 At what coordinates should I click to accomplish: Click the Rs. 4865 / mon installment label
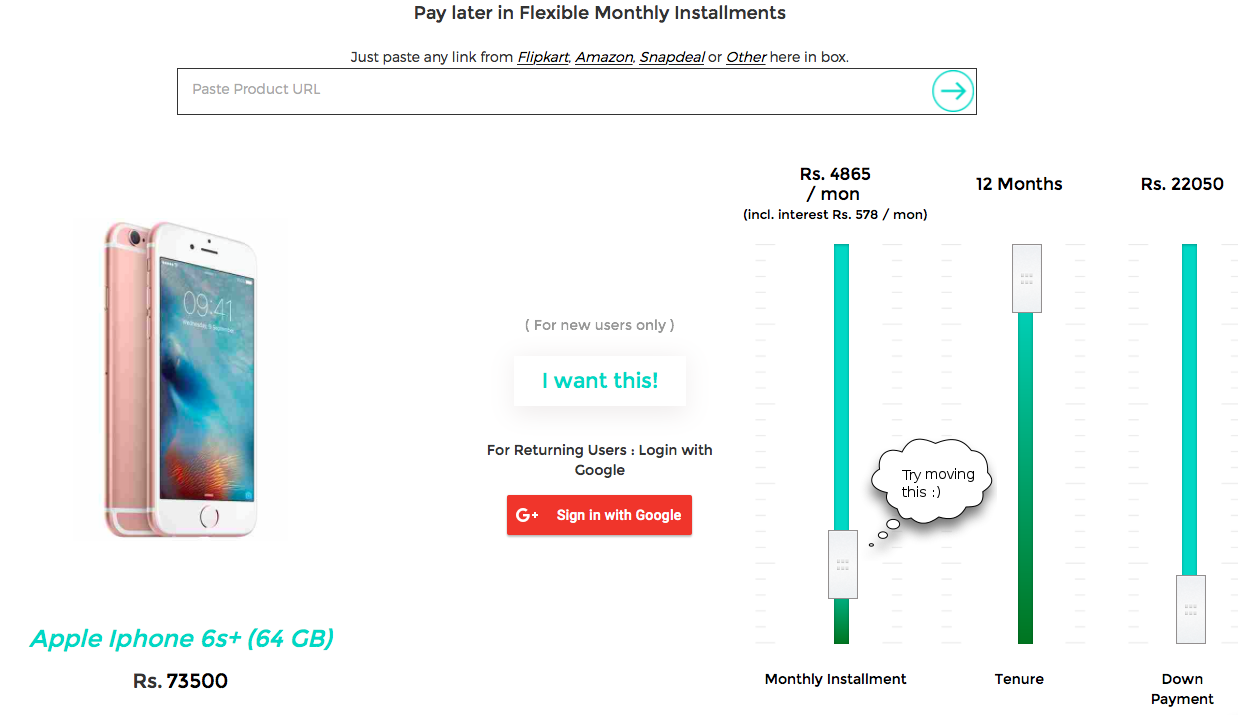(x=834, y=184)
